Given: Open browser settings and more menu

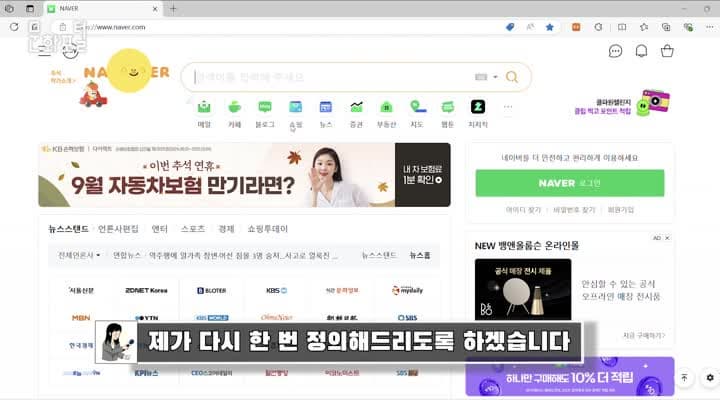Looking at the screenshot, I should click(x=709, y=27).
